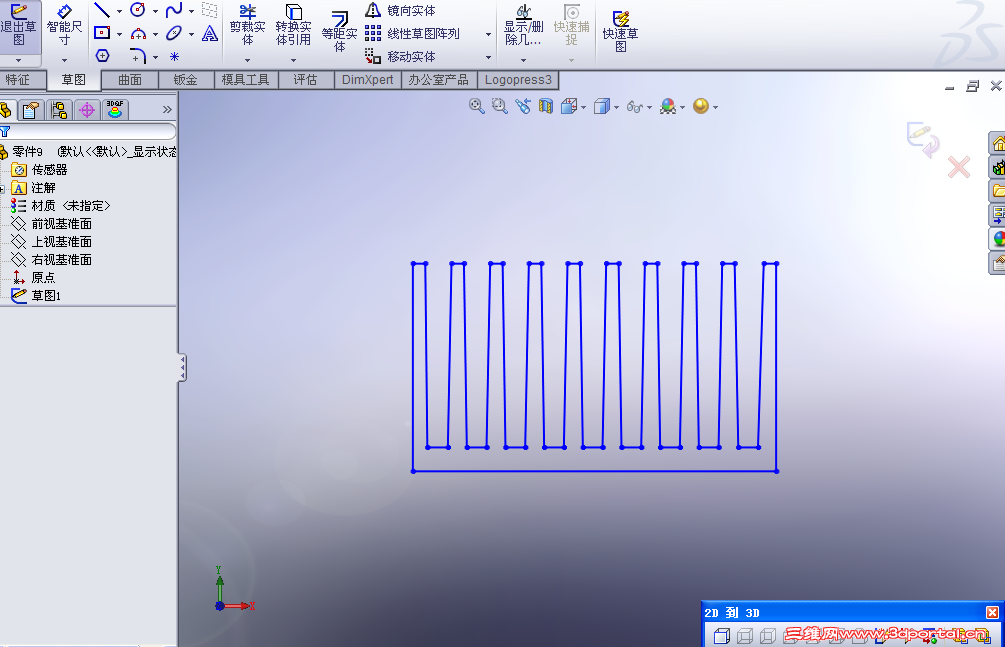Select Sensors (传感器) in the feature tree
This screenshot has width=1005, height=647.
(40, 170)
